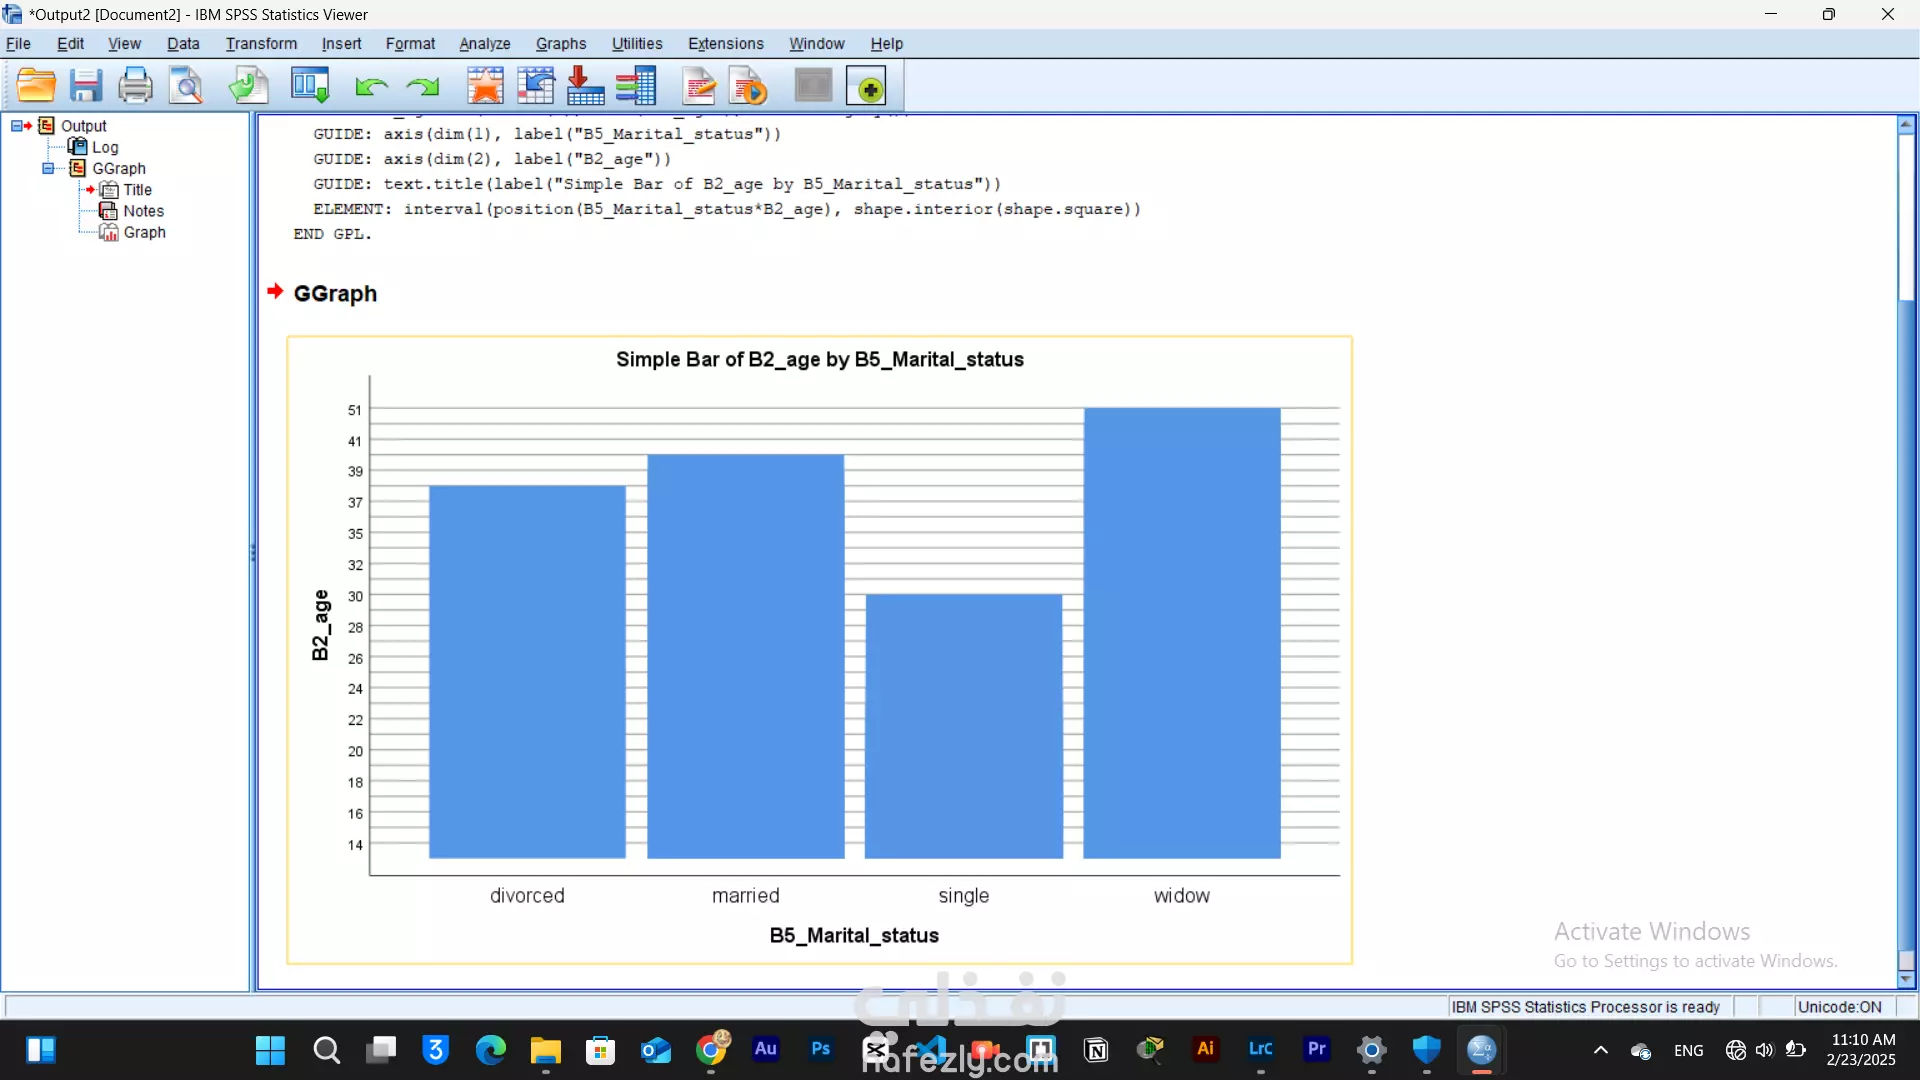Screen dimensions: 1920x1080
Task: Click the Go to Case icon
Action: coord(536,86)
